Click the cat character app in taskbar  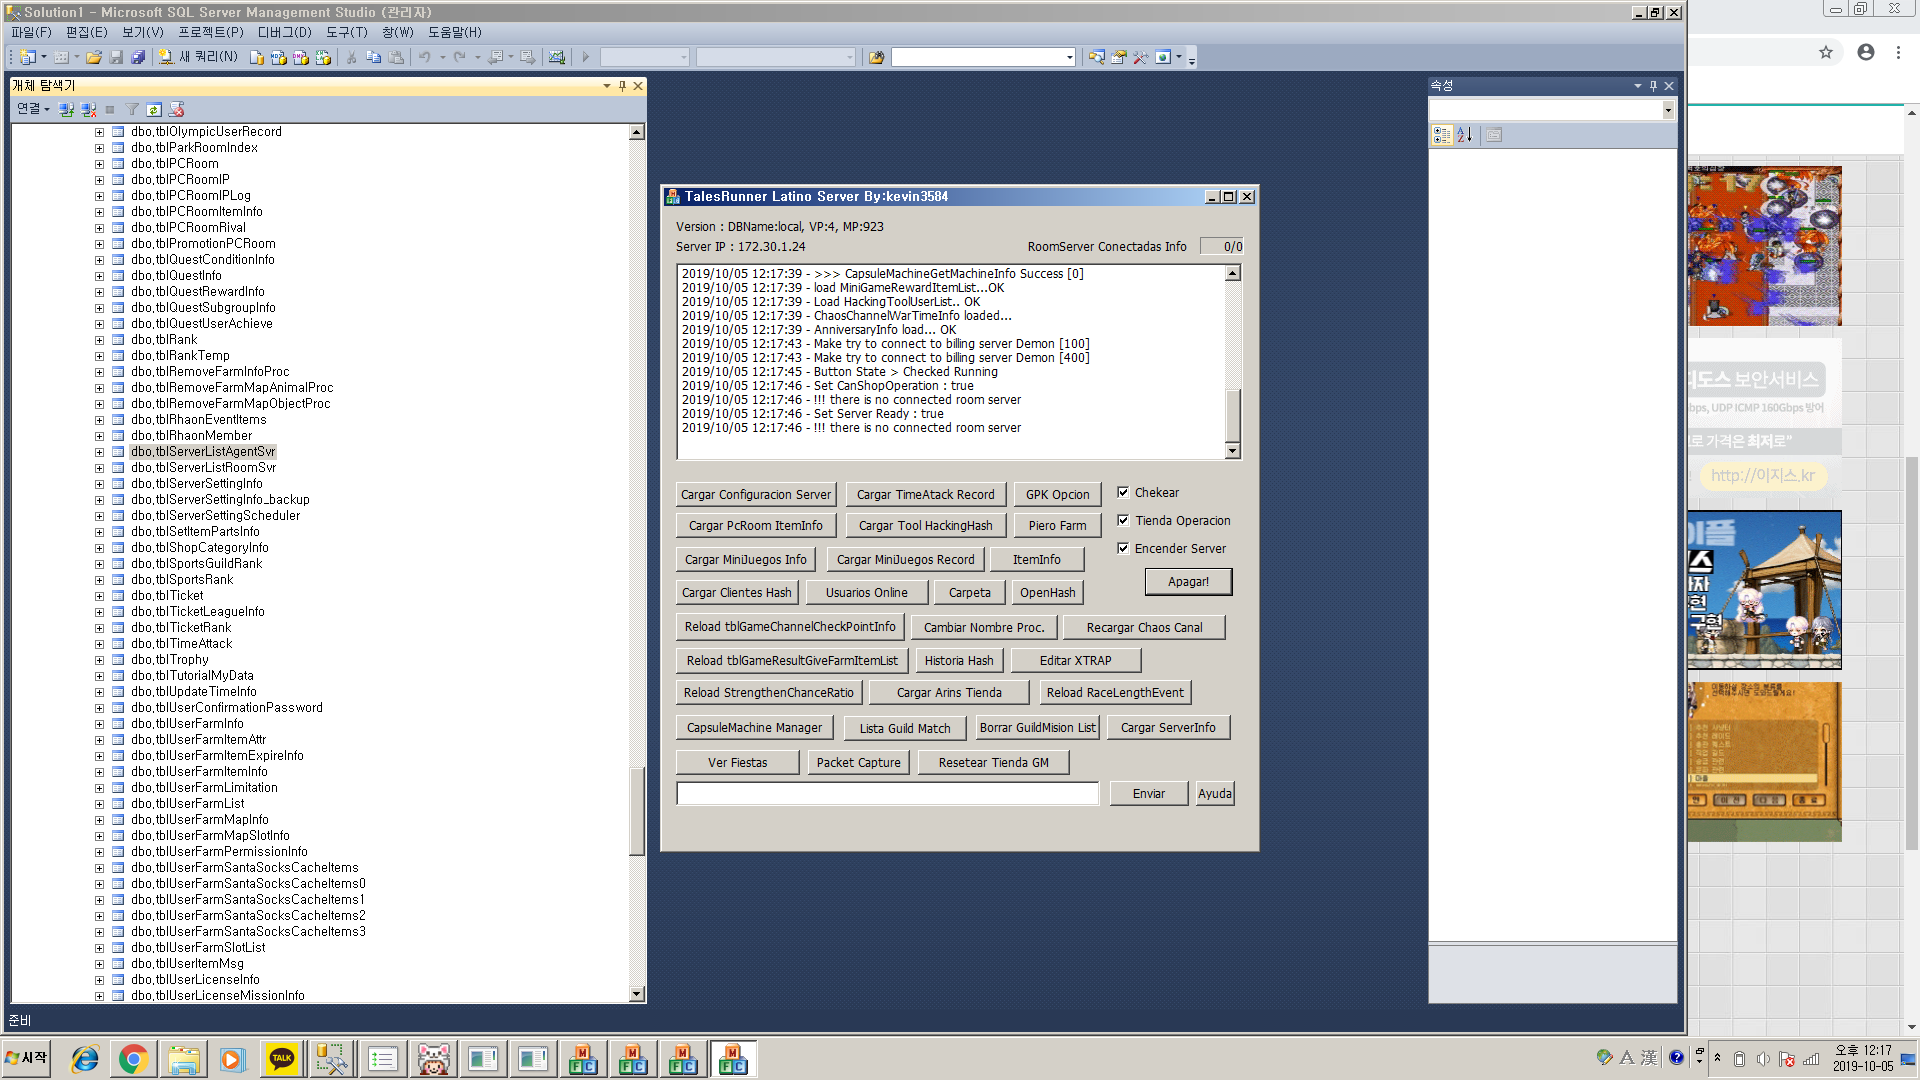pyautogui.click(x=433, y=1059)
